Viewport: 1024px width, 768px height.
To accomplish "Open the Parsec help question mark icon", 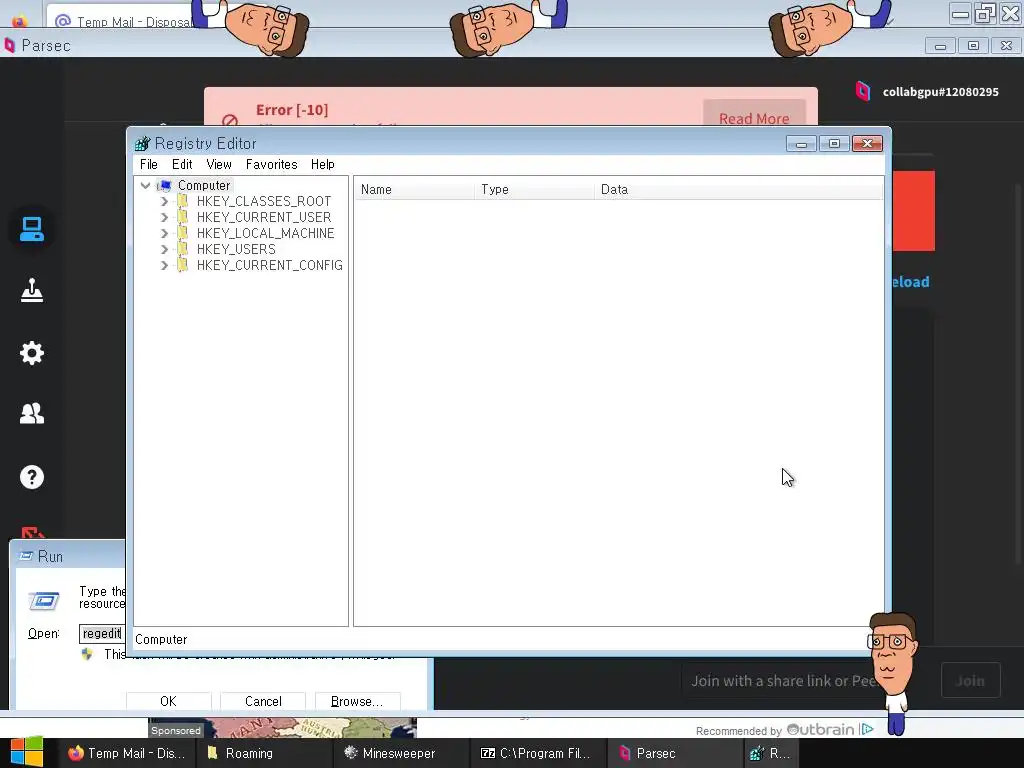I will coord(31,477).
